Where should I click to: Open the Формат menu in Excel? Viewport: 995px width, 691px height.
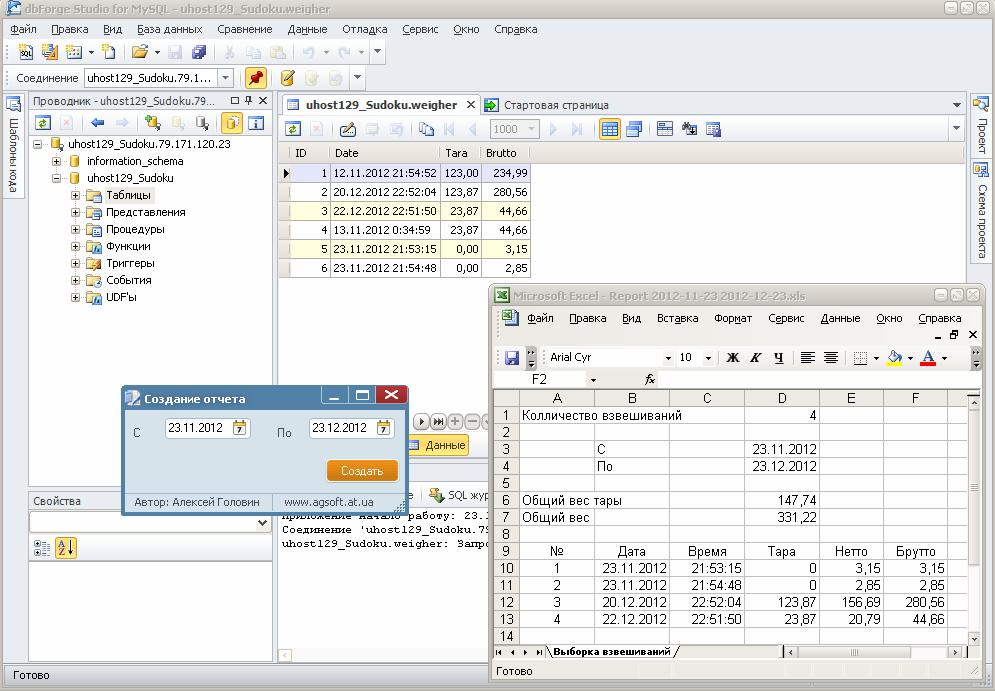(x=733, y=319)
